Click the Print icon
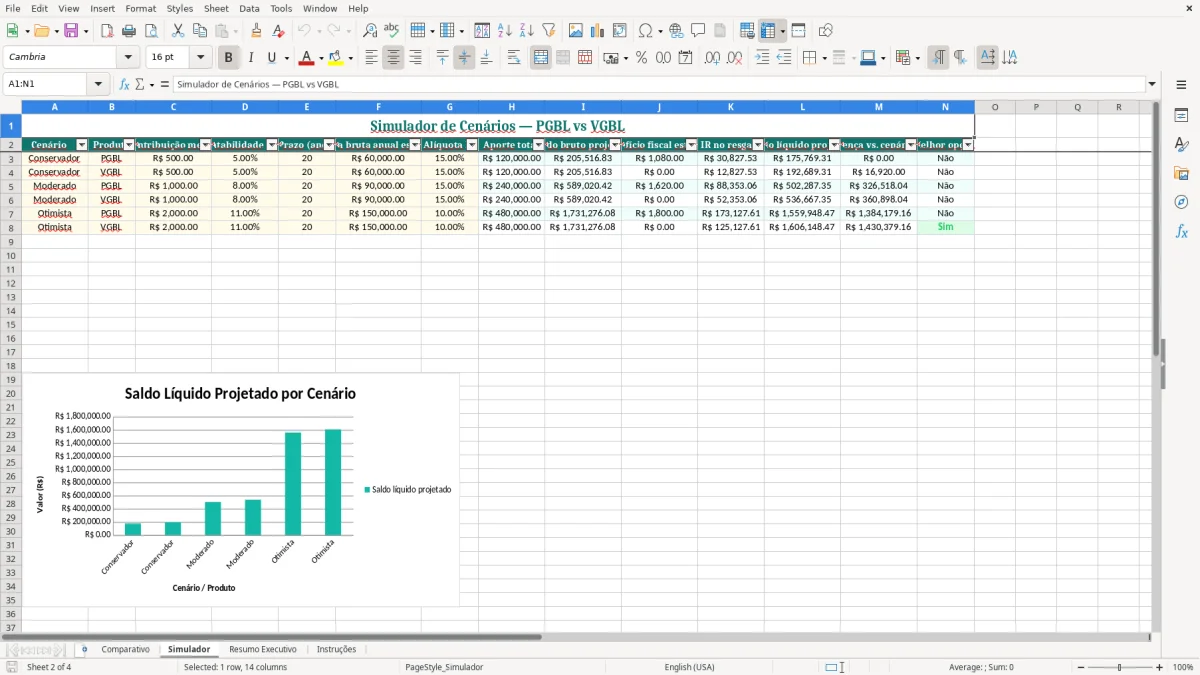The width and height of the screenshot is (1200, 675). pyautogui.click(x=129, y=31)
